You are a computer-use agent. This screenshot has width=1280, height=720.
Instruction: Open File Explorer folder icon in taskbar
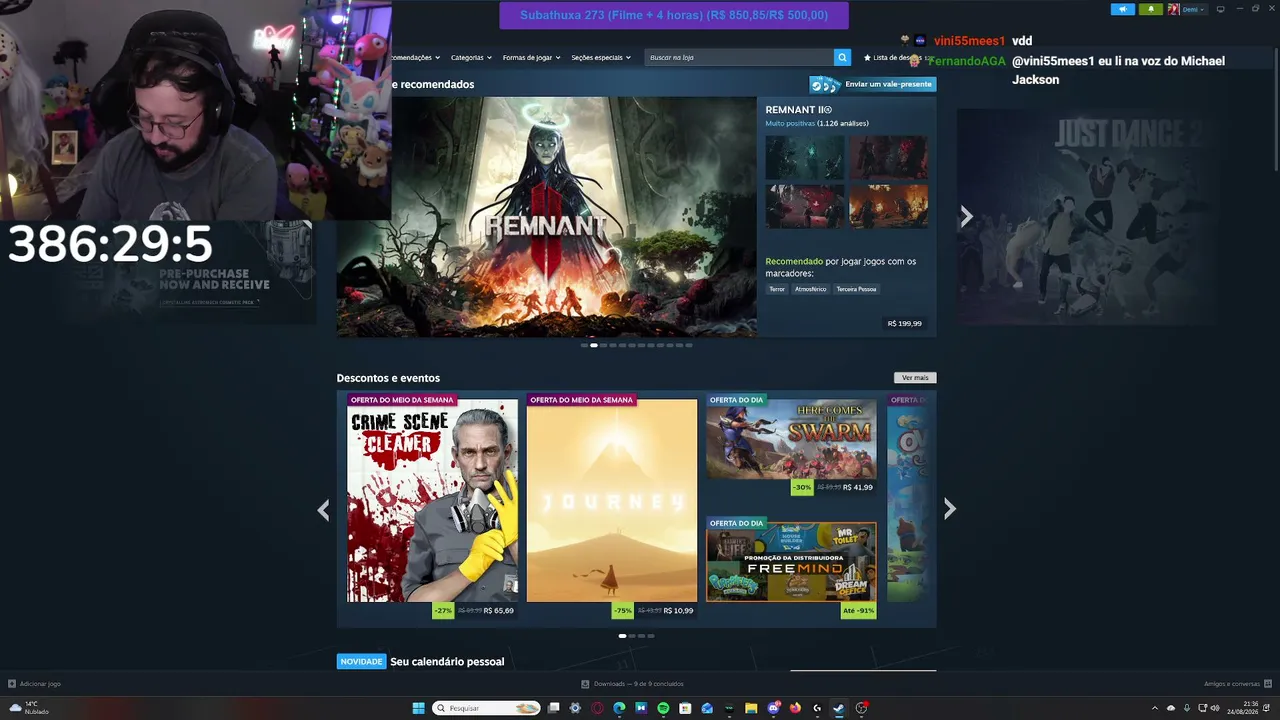pos(751,708)
